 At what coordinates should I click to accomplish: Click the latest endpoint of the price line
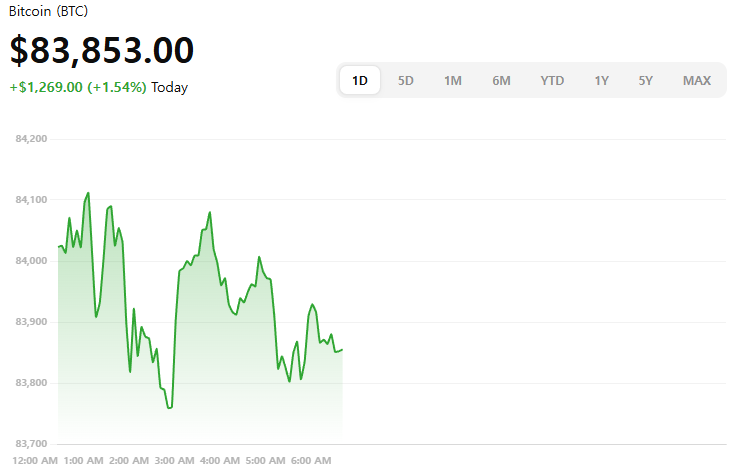[x=342, y=349]
